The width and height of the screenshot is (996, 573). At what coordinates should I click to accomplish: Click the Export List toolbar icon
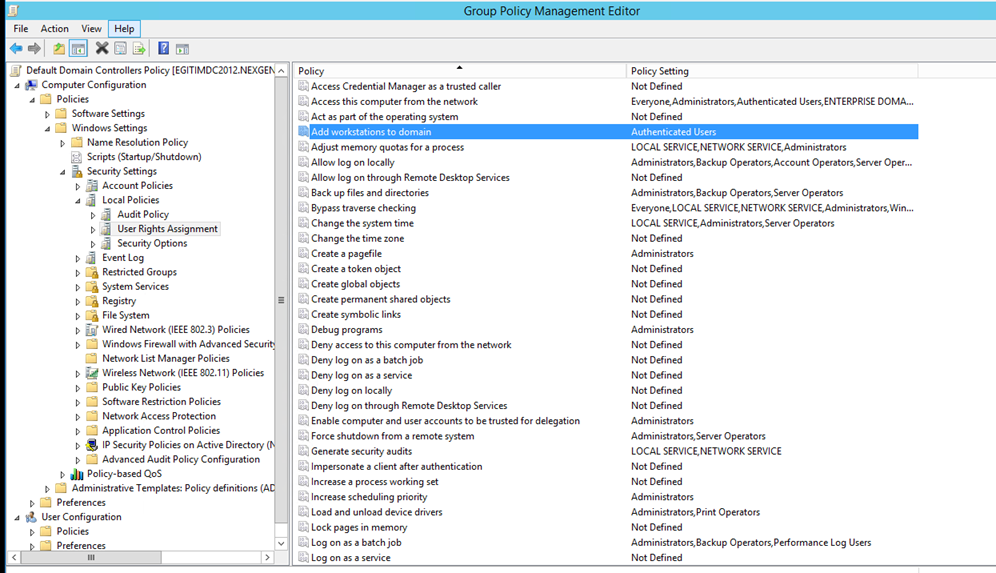(139, 48)
